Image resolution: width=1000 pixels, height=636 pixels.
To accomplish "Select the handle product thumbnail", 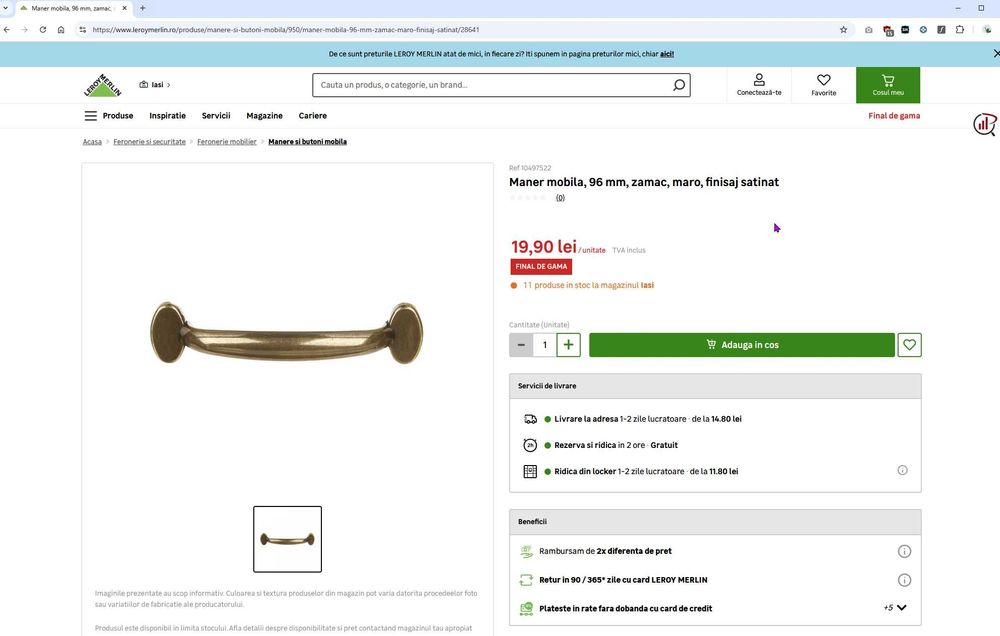I will [288, 539].
